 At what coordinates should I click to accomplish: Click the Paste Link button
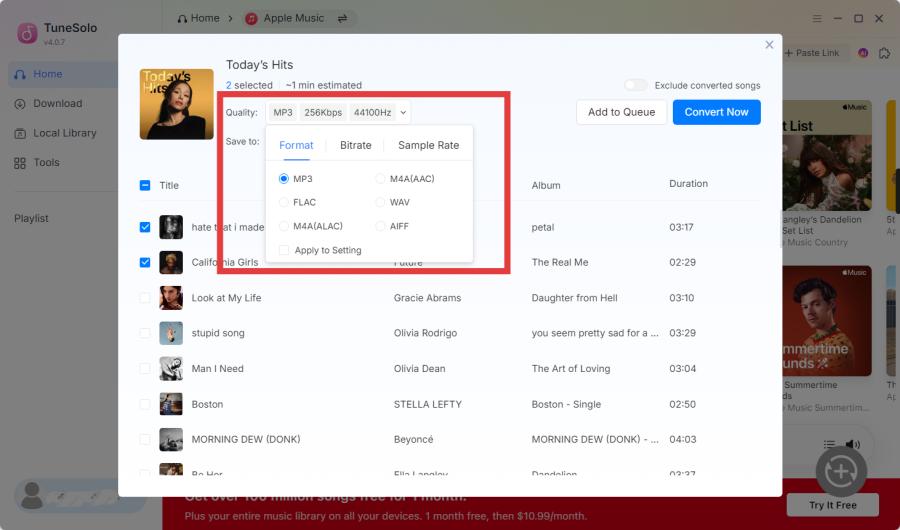pos(812,53)
